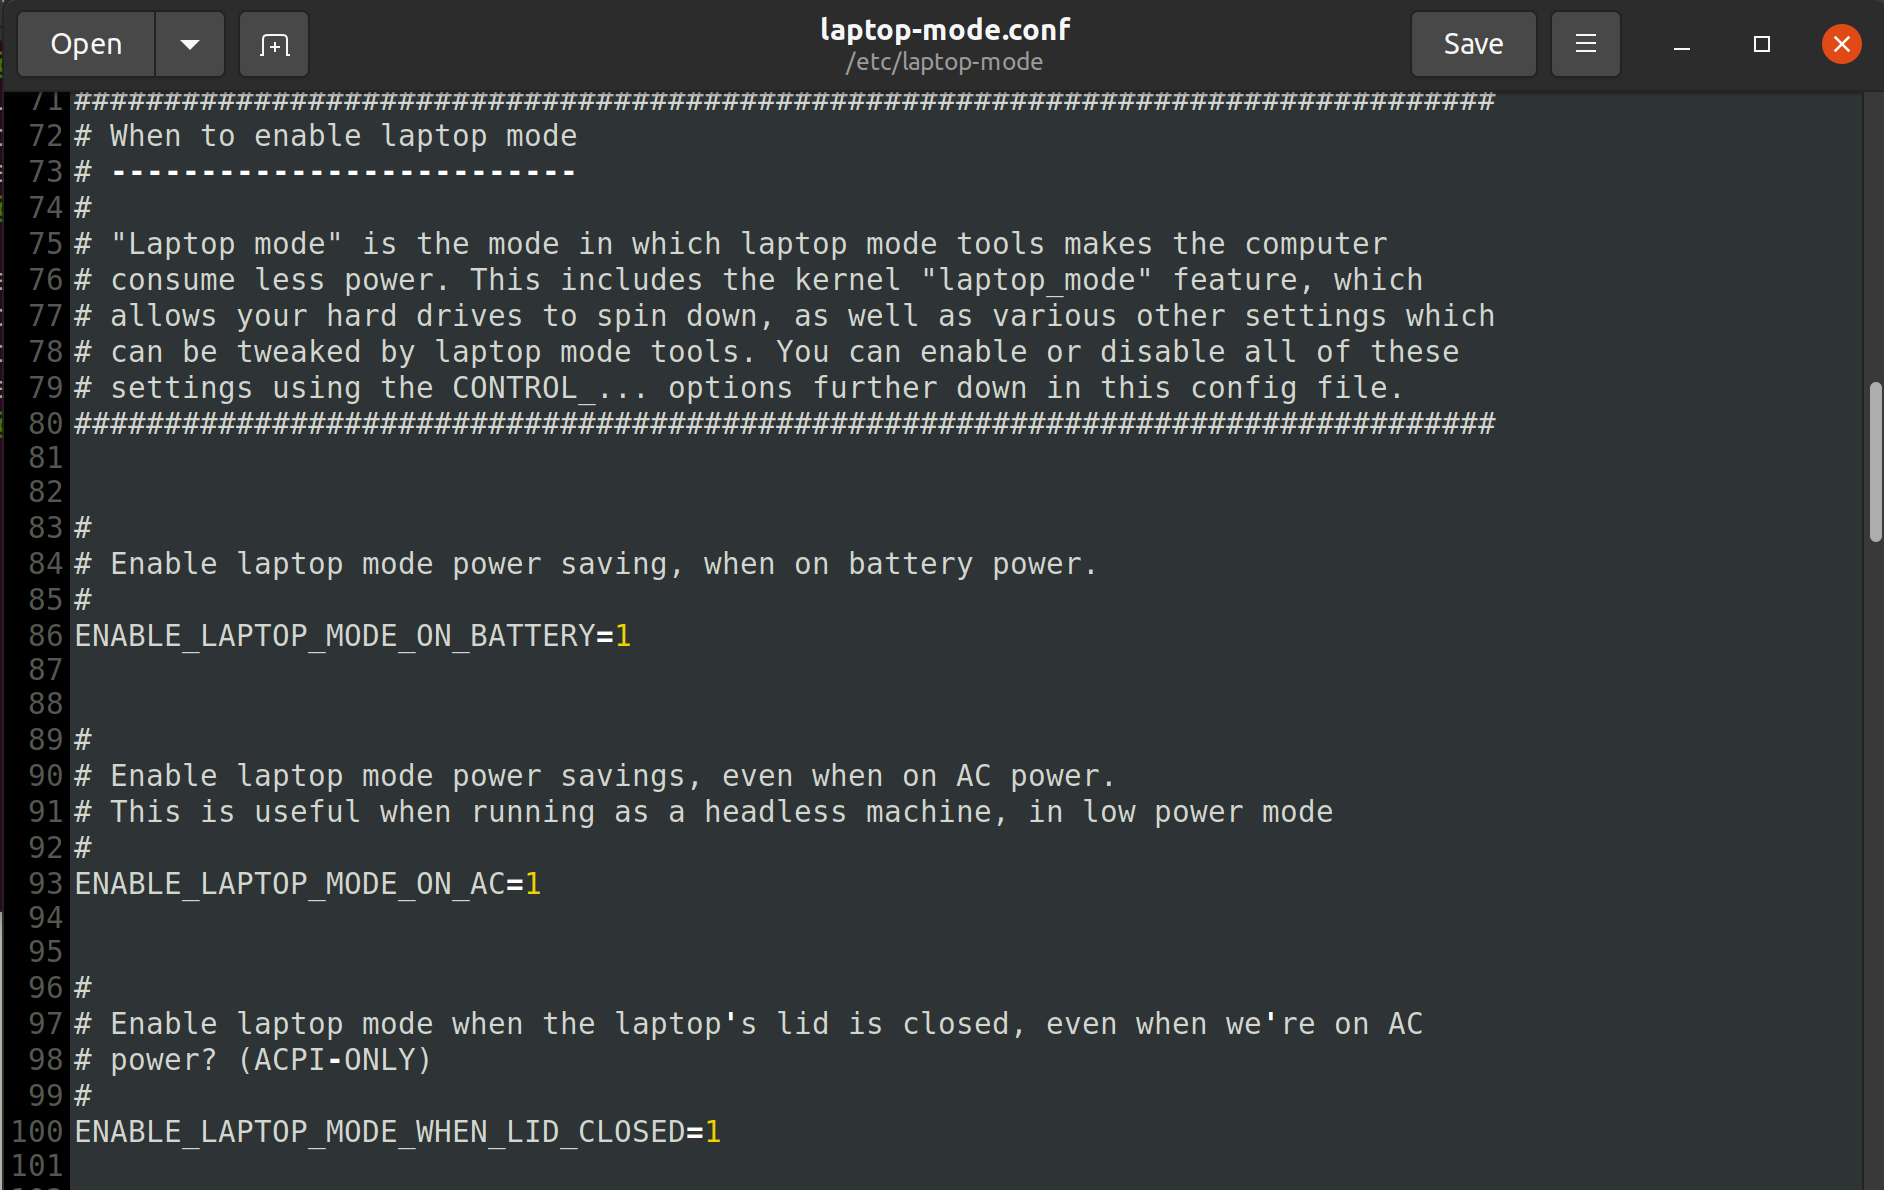
Task: Minimize the editor window
Action: coord(1682,44)
